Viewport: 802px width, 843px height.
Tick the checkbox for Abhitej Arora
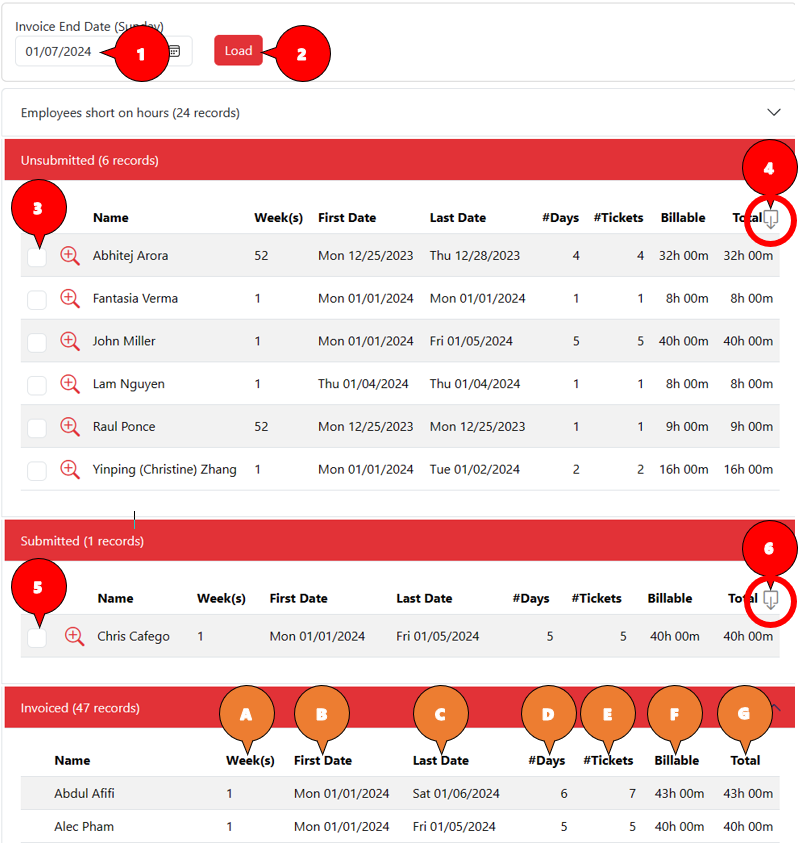[37, 257]
